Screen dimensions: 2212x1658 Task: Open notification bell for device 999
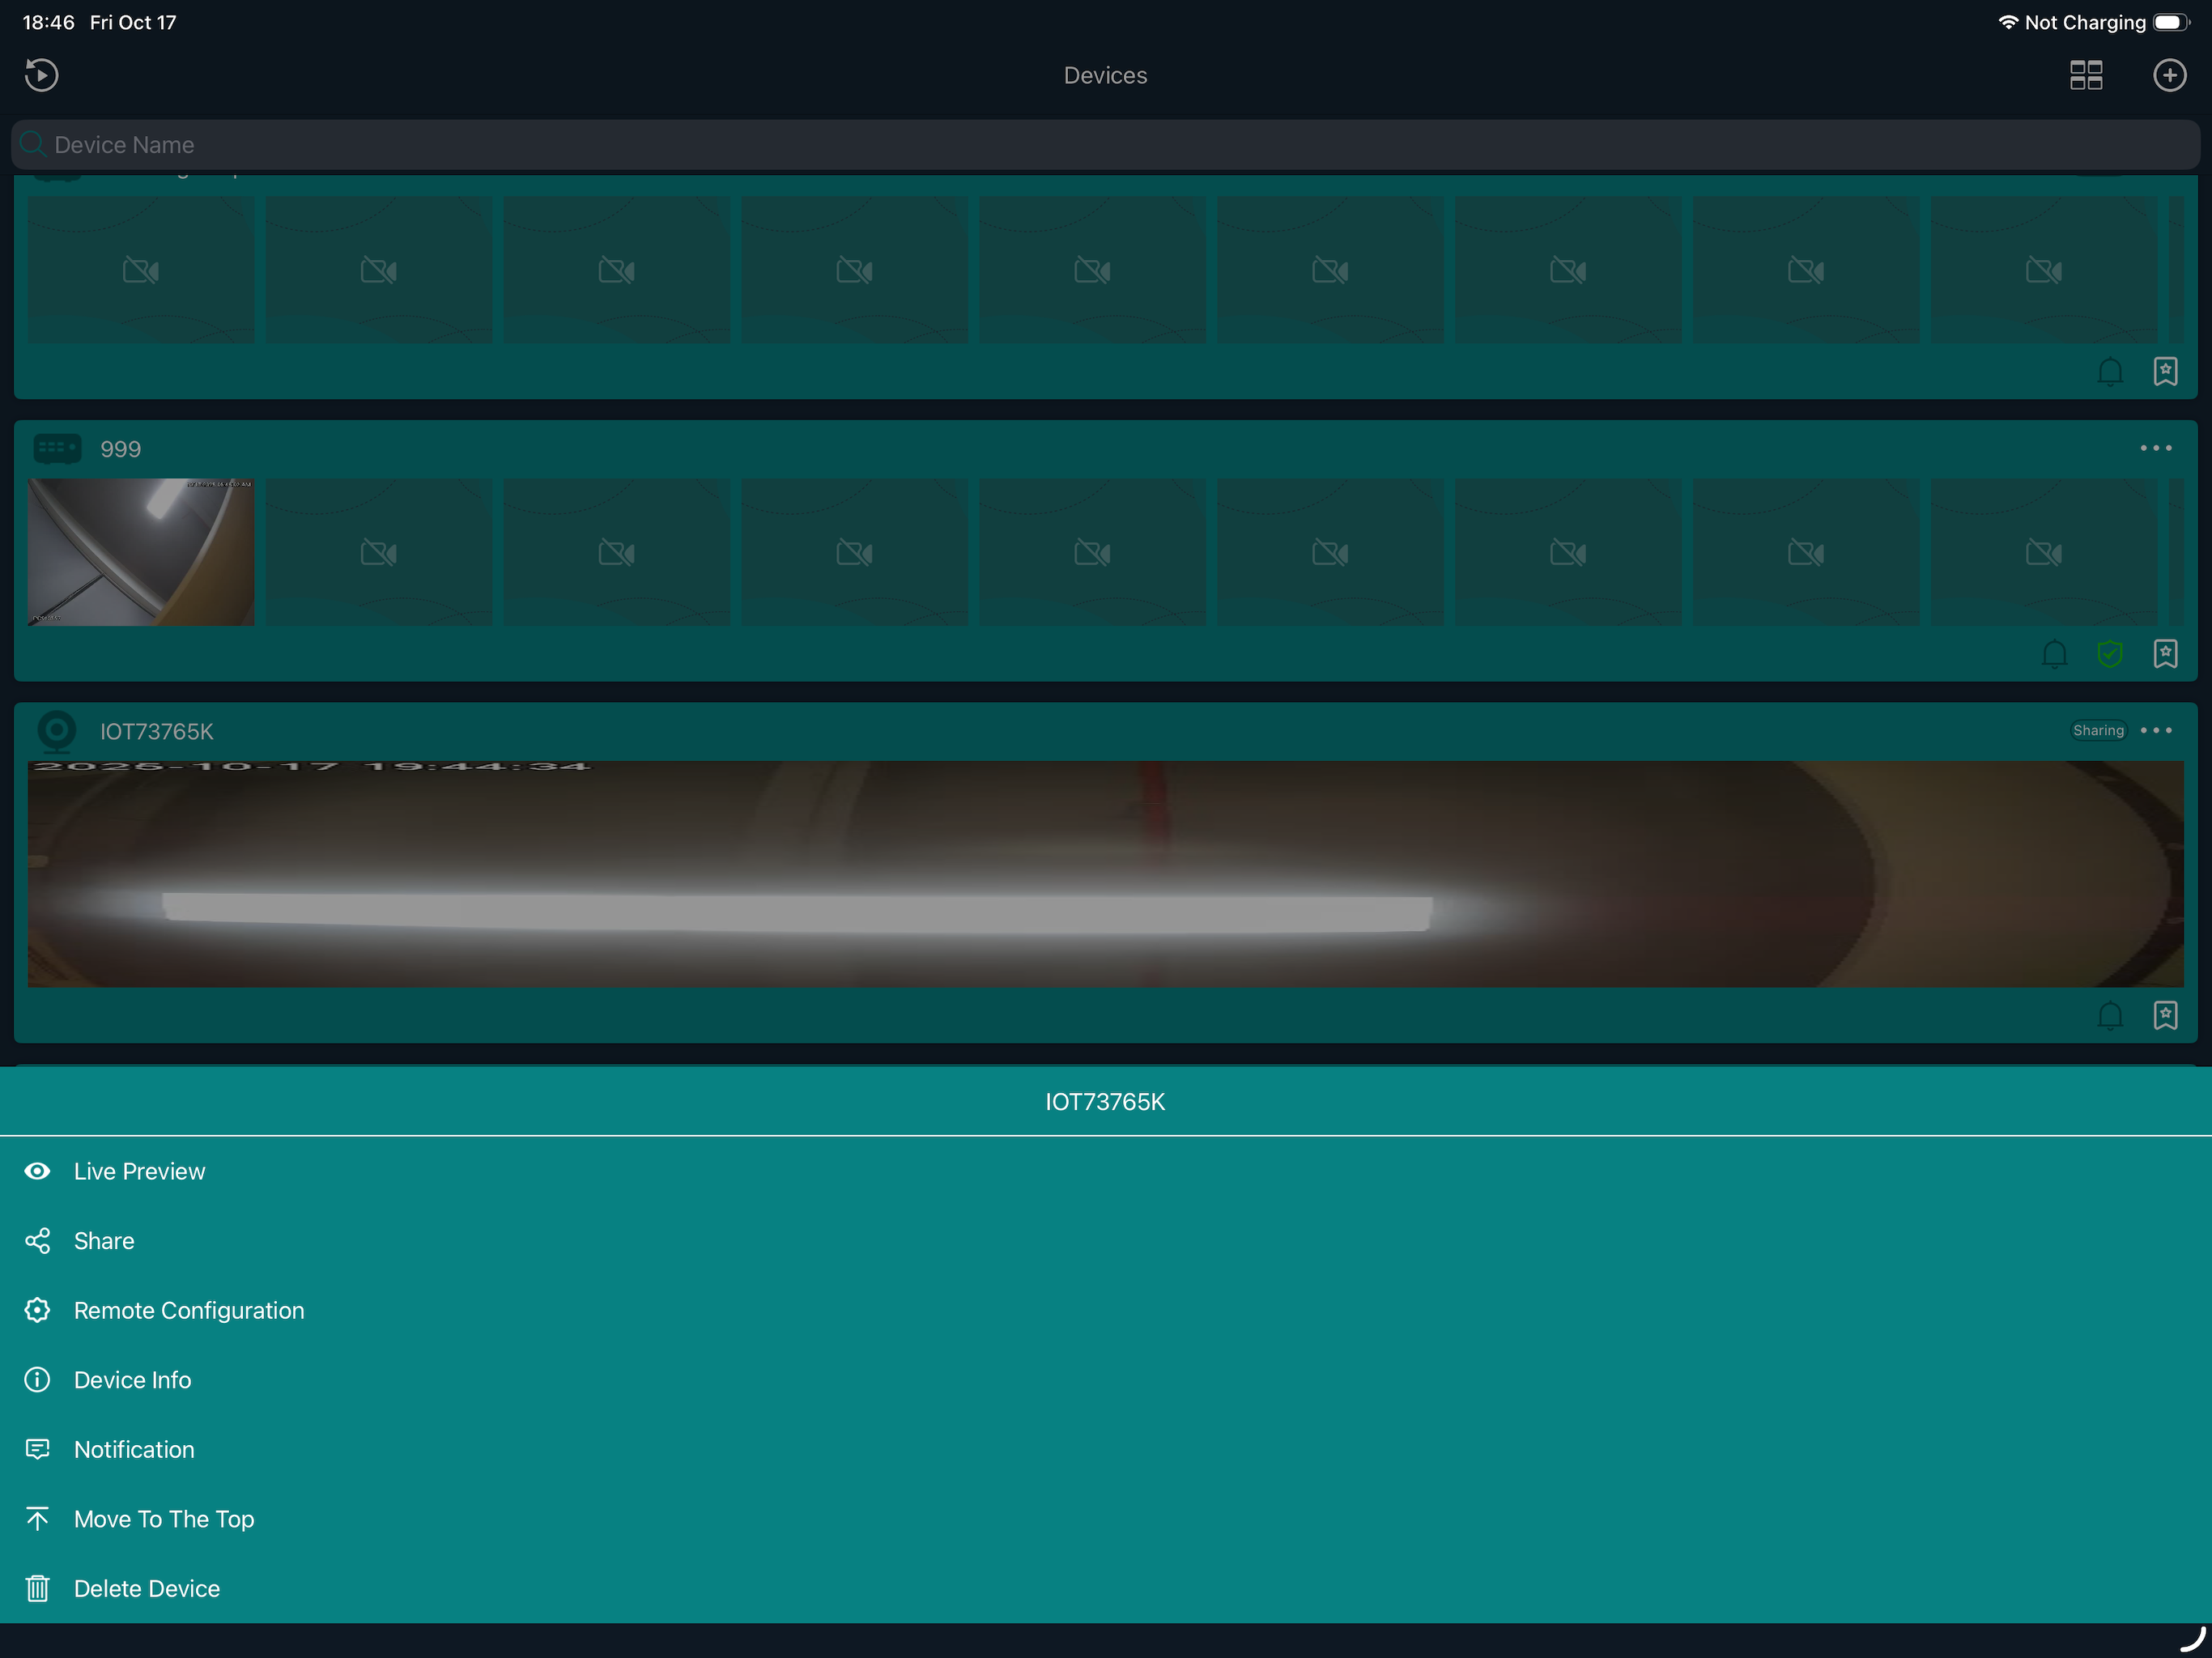coord(2054,654)
